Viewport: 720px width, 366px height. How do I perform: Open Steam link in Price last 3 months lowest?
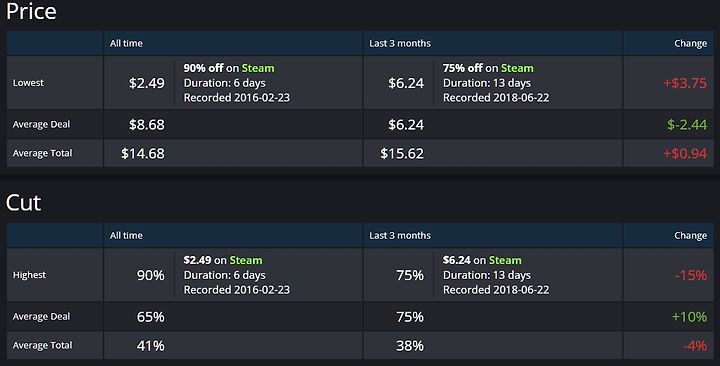517,68
